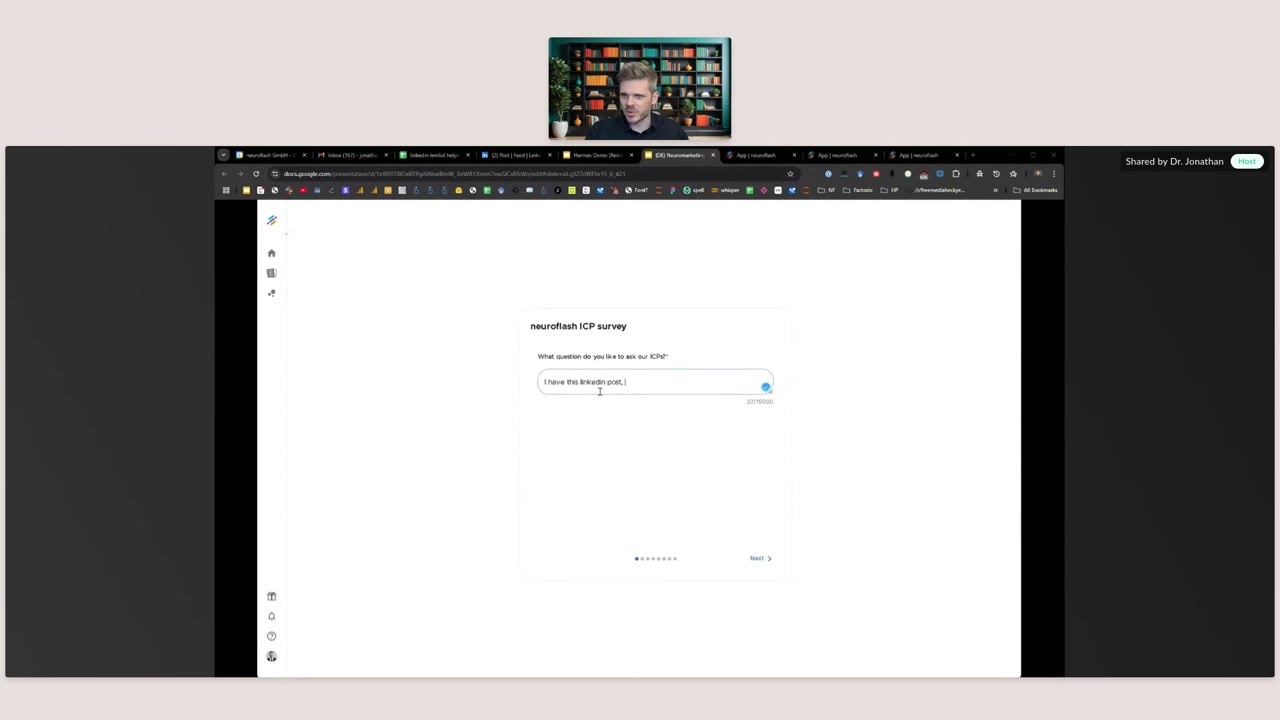Screen dimensions: 1280x720
Task: Click the Next button
Action: pos(760,558)
